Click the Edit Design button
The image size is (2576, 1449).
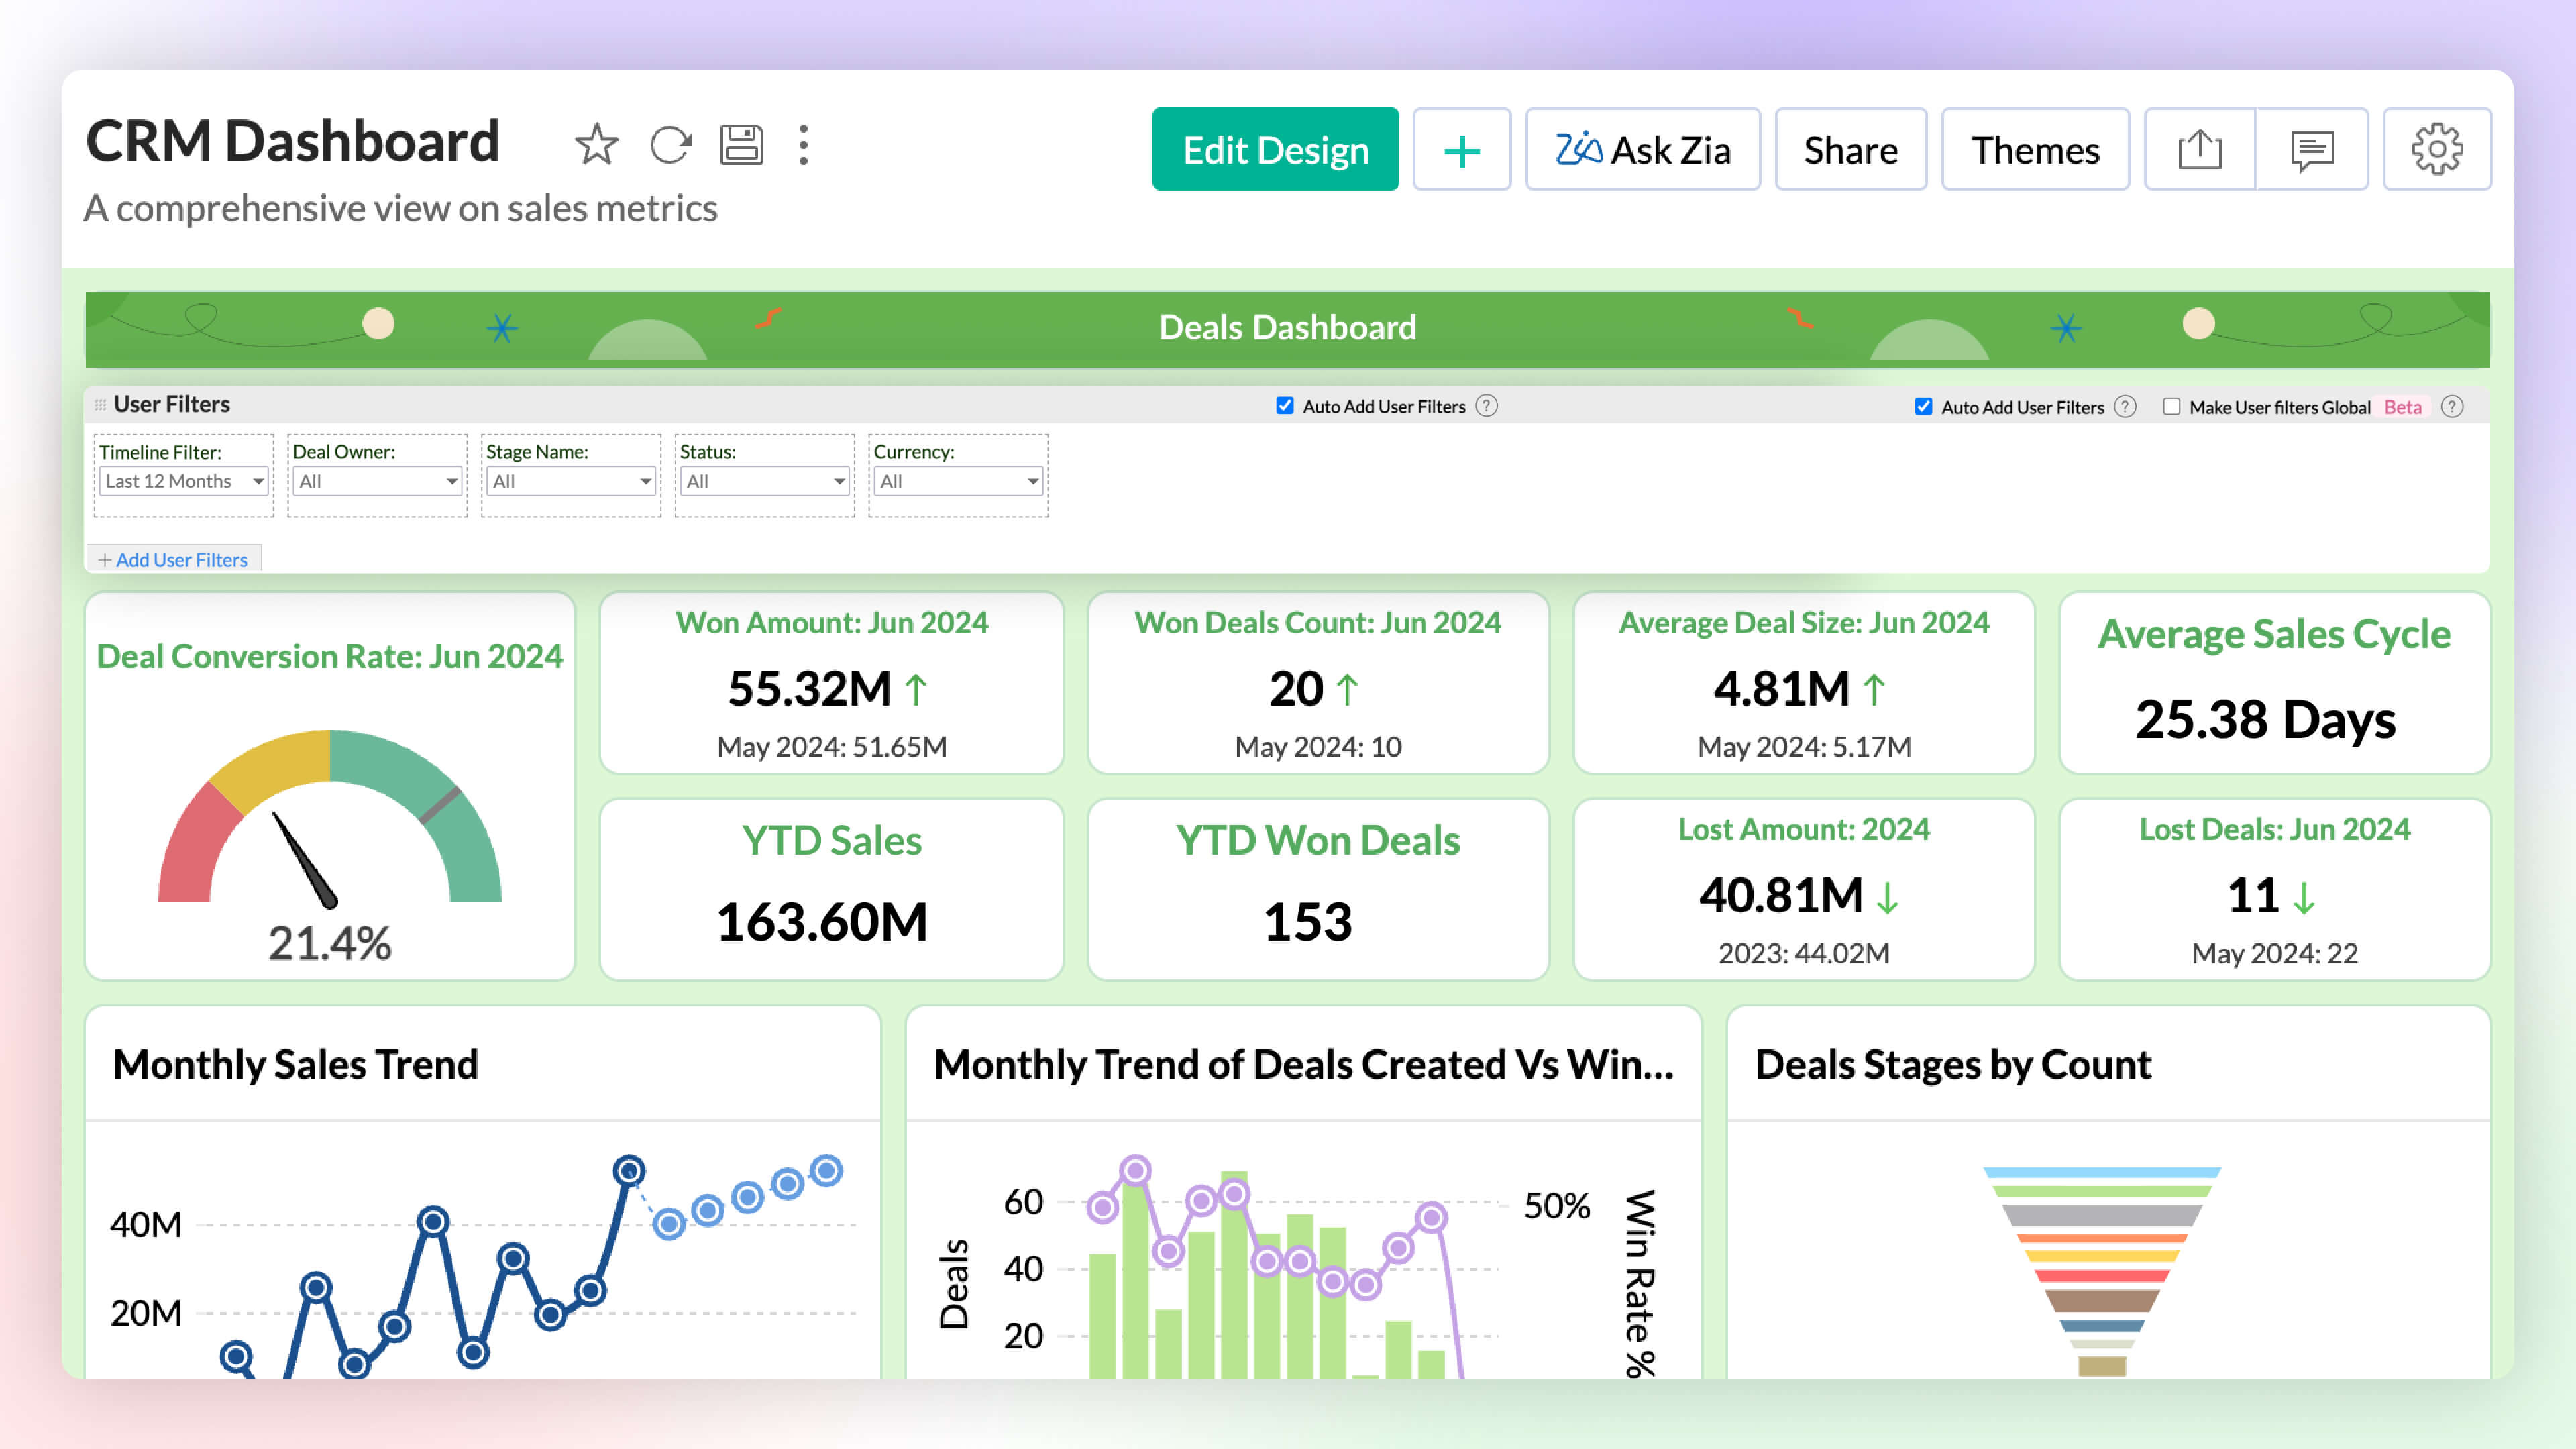click(1275, 150)
